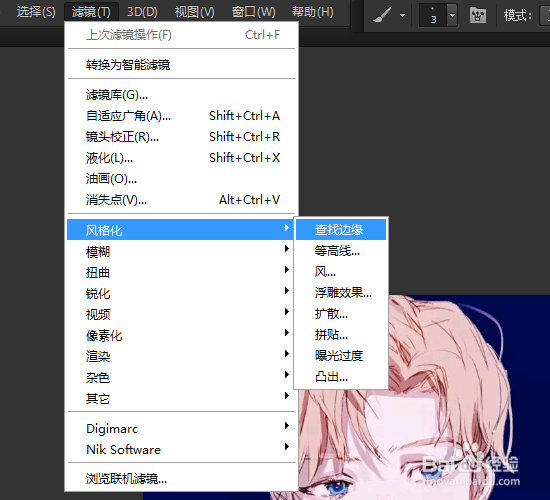Expand the Nik Software submenu
Screen dimensions: 550x500
coord(181,450)
